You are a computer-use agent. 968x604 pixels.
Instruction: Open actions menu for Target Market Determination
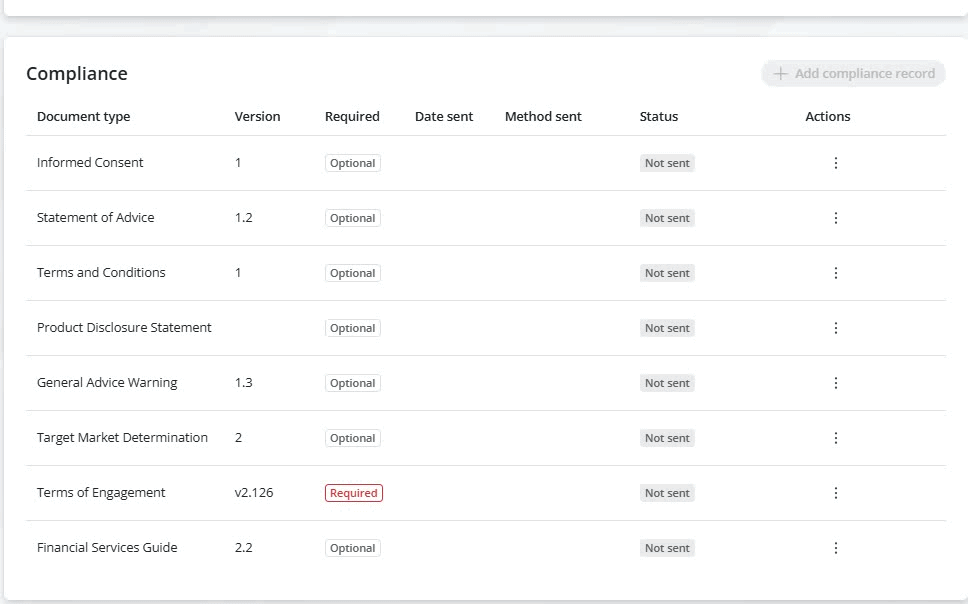(x=836, y=438)
